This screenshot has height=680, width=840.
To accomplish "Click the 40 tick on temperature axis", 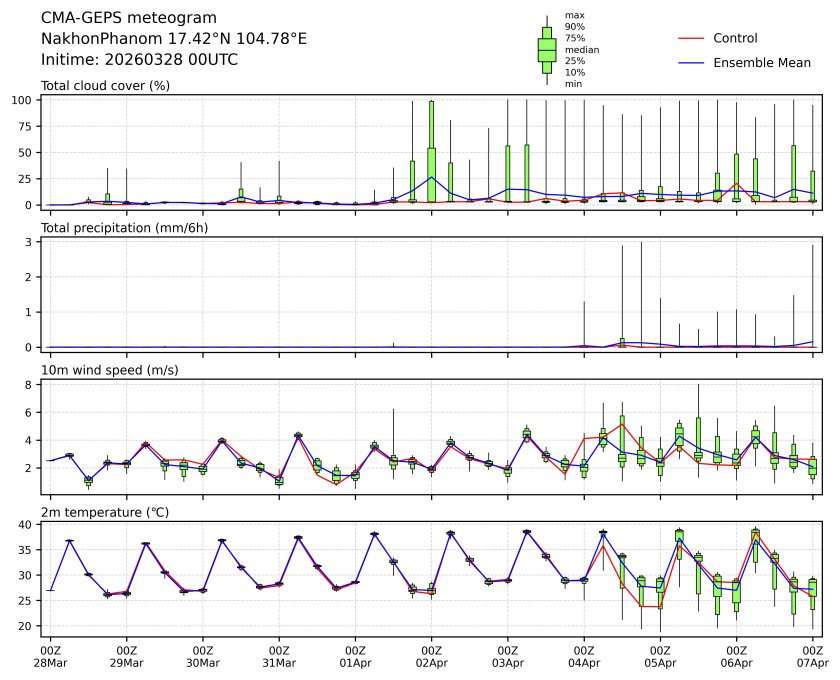I will (x=30, y=524).
